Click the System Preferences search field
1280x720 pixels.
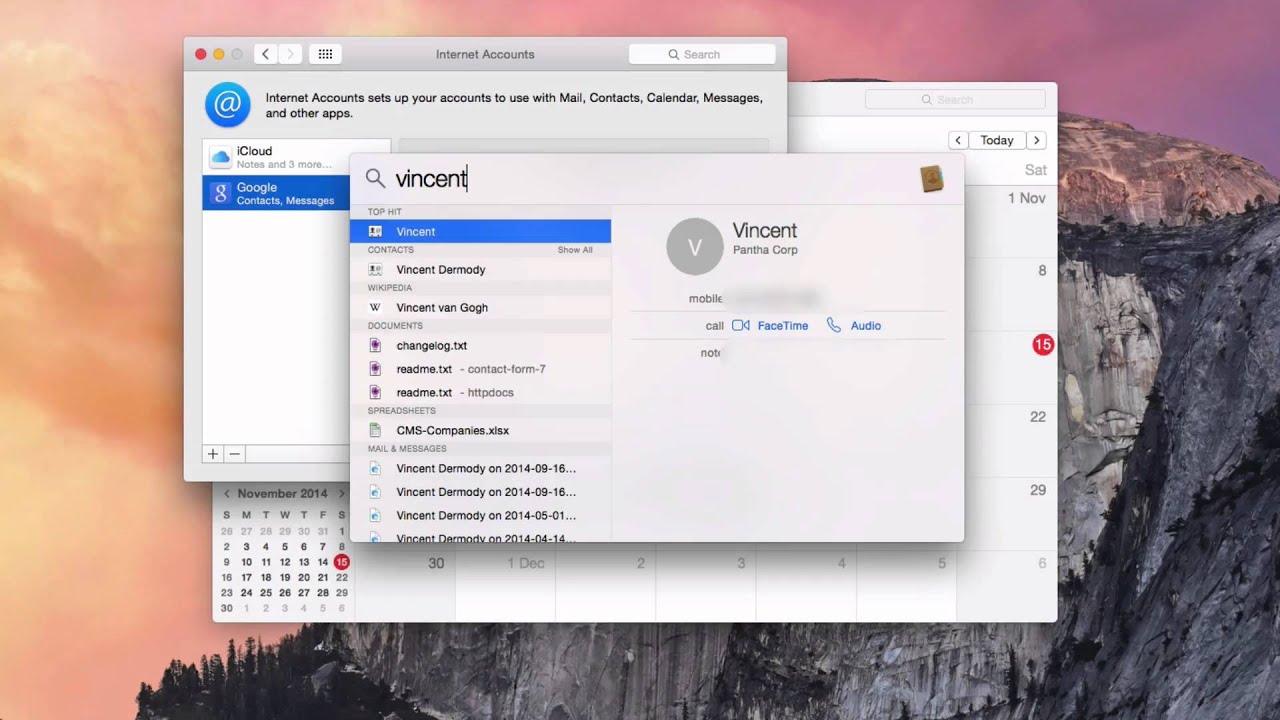[x=702, y=54]
